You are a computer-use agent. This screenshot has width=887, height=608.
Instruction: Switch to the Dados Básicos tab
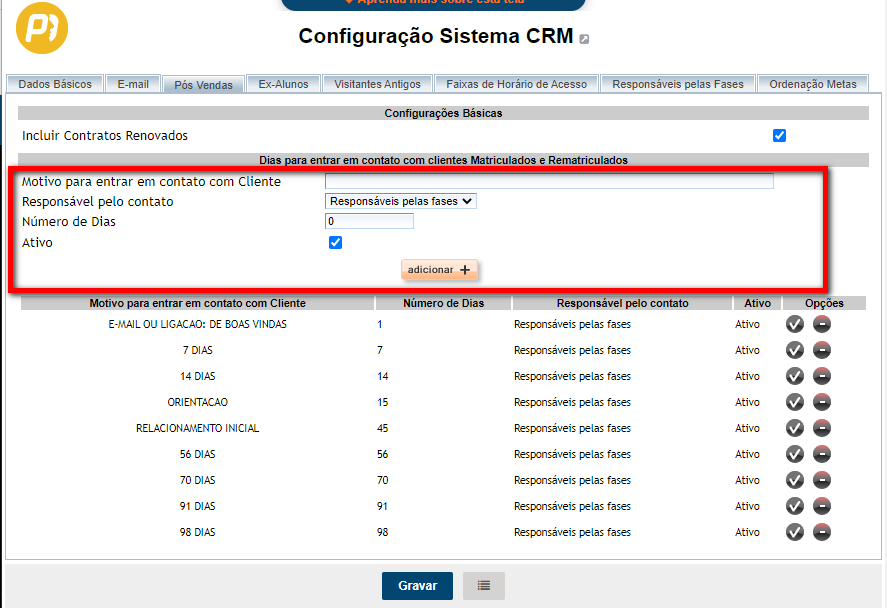55,84
